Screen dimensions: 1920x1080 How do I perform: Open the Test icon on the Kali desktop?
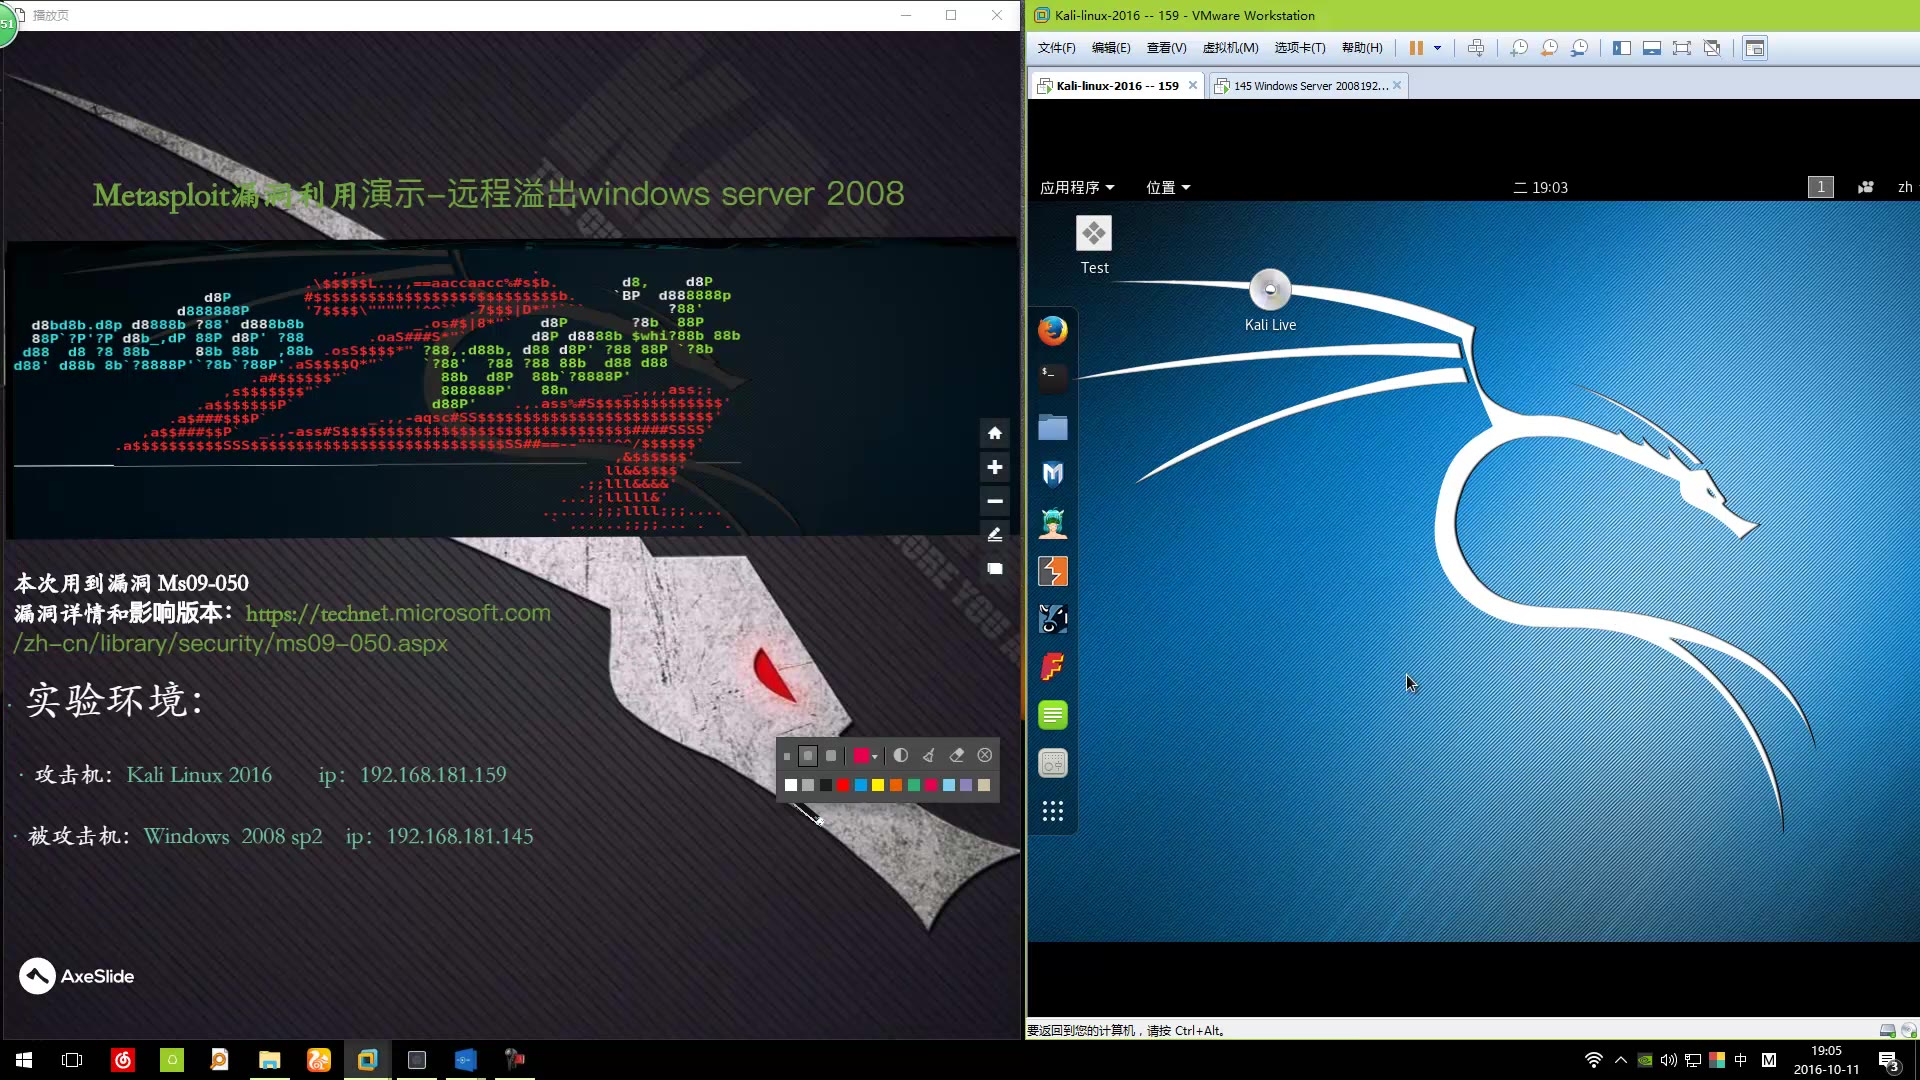pyautogui.click(x=1094, y=246)
